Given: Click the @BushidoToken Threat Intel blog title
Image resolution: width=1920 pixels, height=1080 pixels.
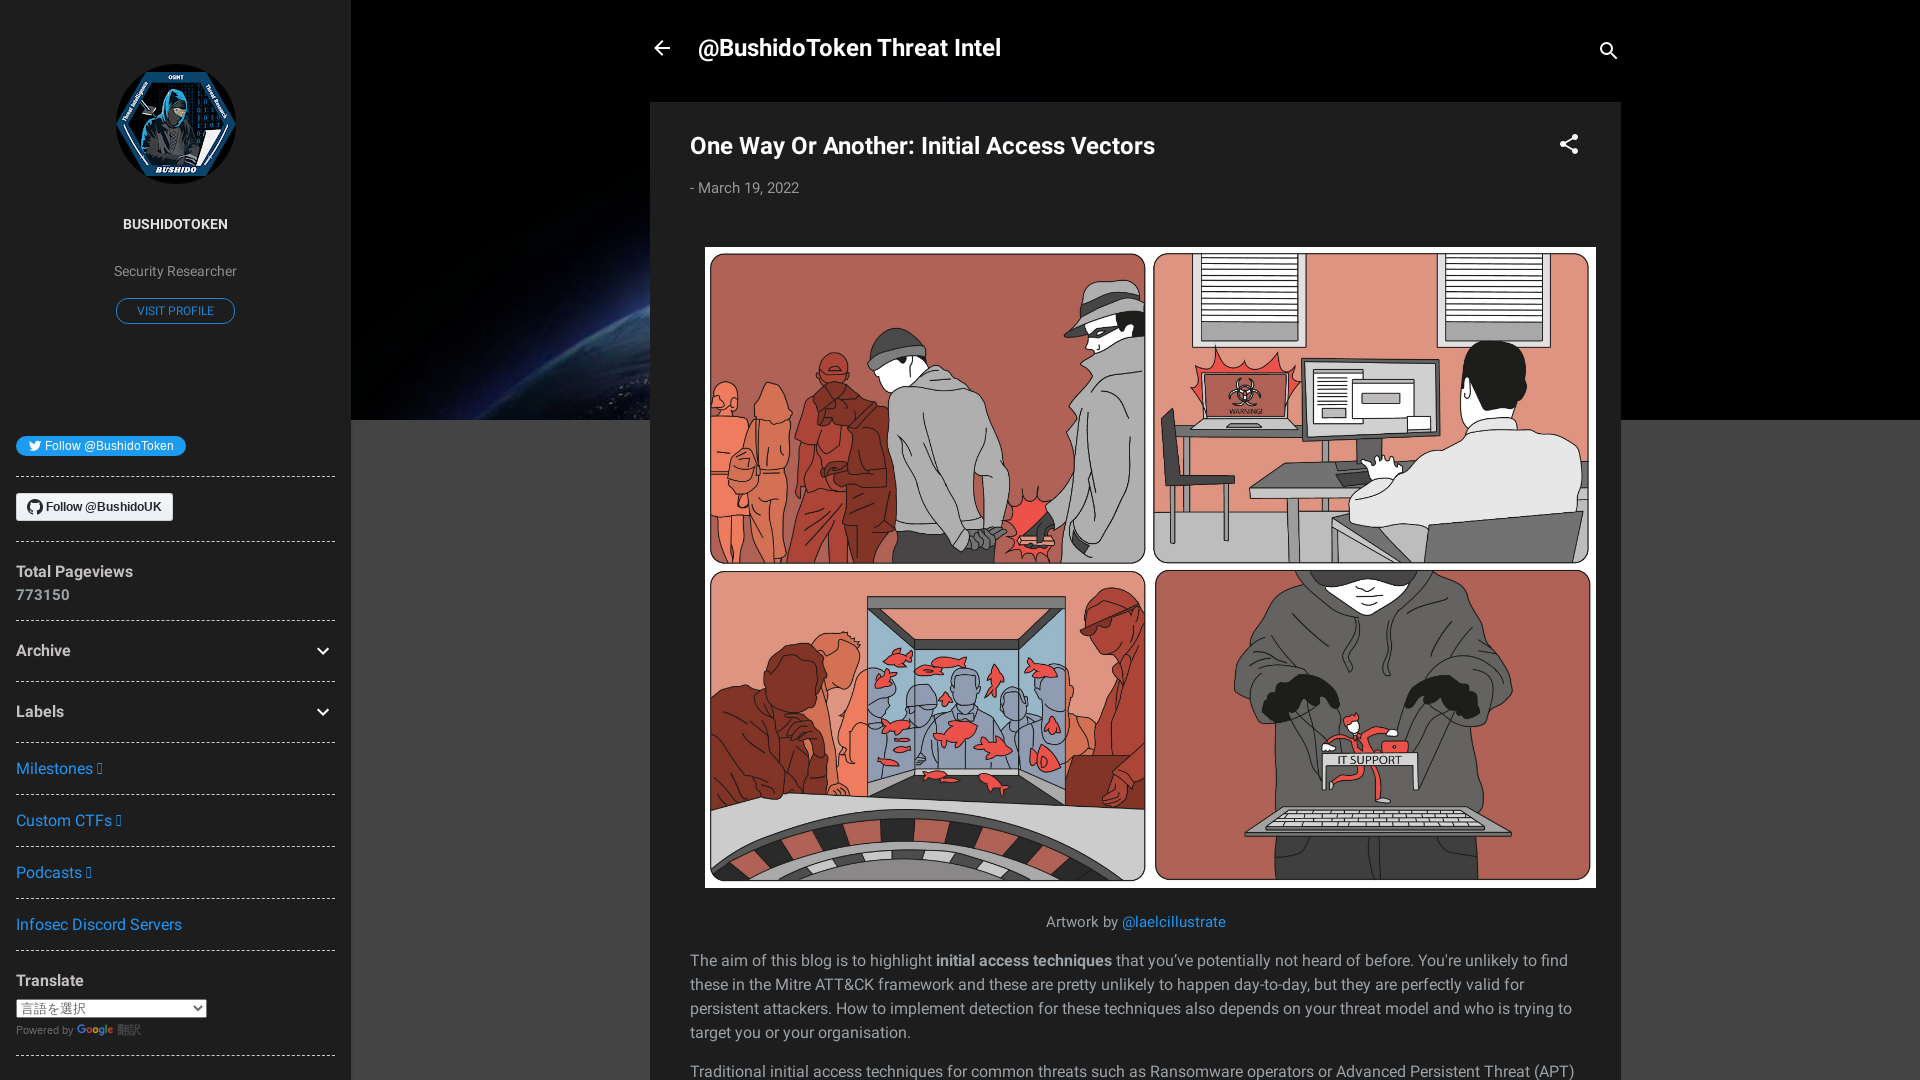Looking at the screenshot, I should point(849,48).
